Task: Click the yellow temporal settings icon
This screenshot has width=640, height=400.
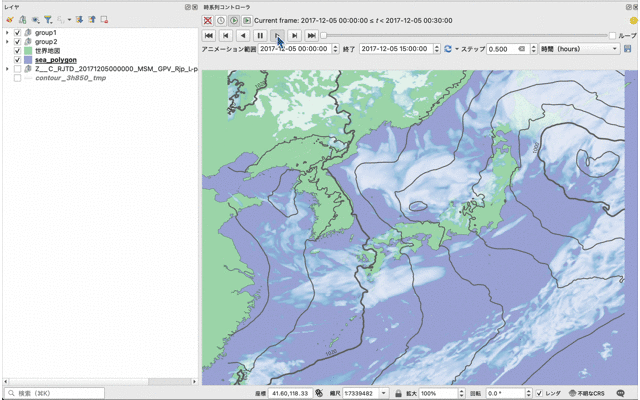Action: [x=634, y=20]
